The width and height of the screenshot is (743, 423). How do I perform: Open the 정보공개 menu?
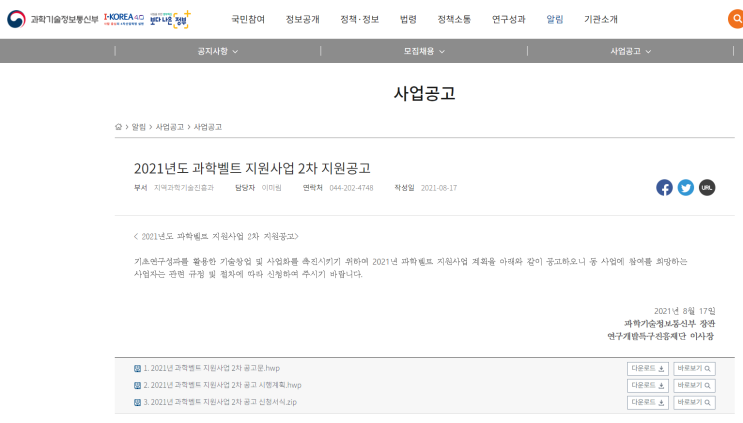click(x=302, y=19)
